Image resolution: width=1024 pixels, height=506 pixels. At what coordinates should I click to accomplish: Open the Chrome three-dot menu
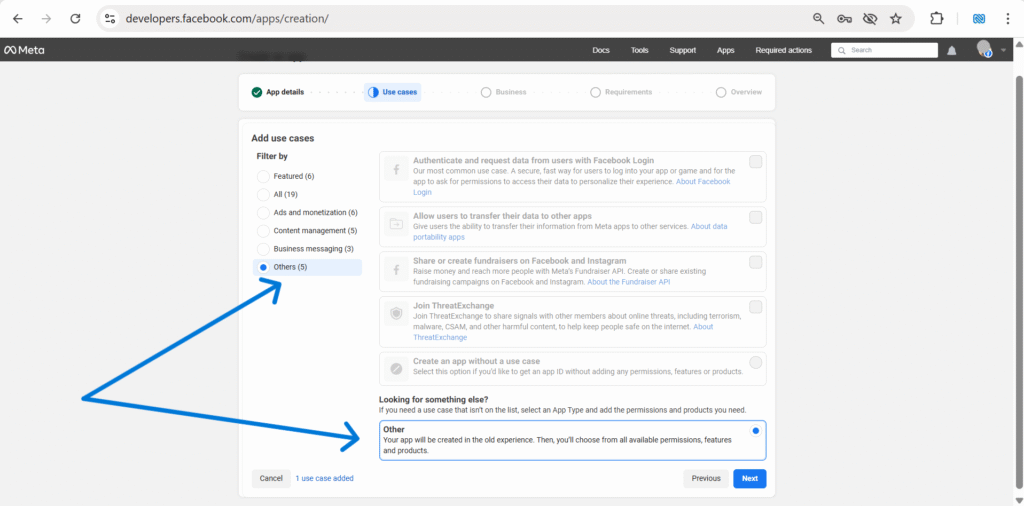[1007, 18]
